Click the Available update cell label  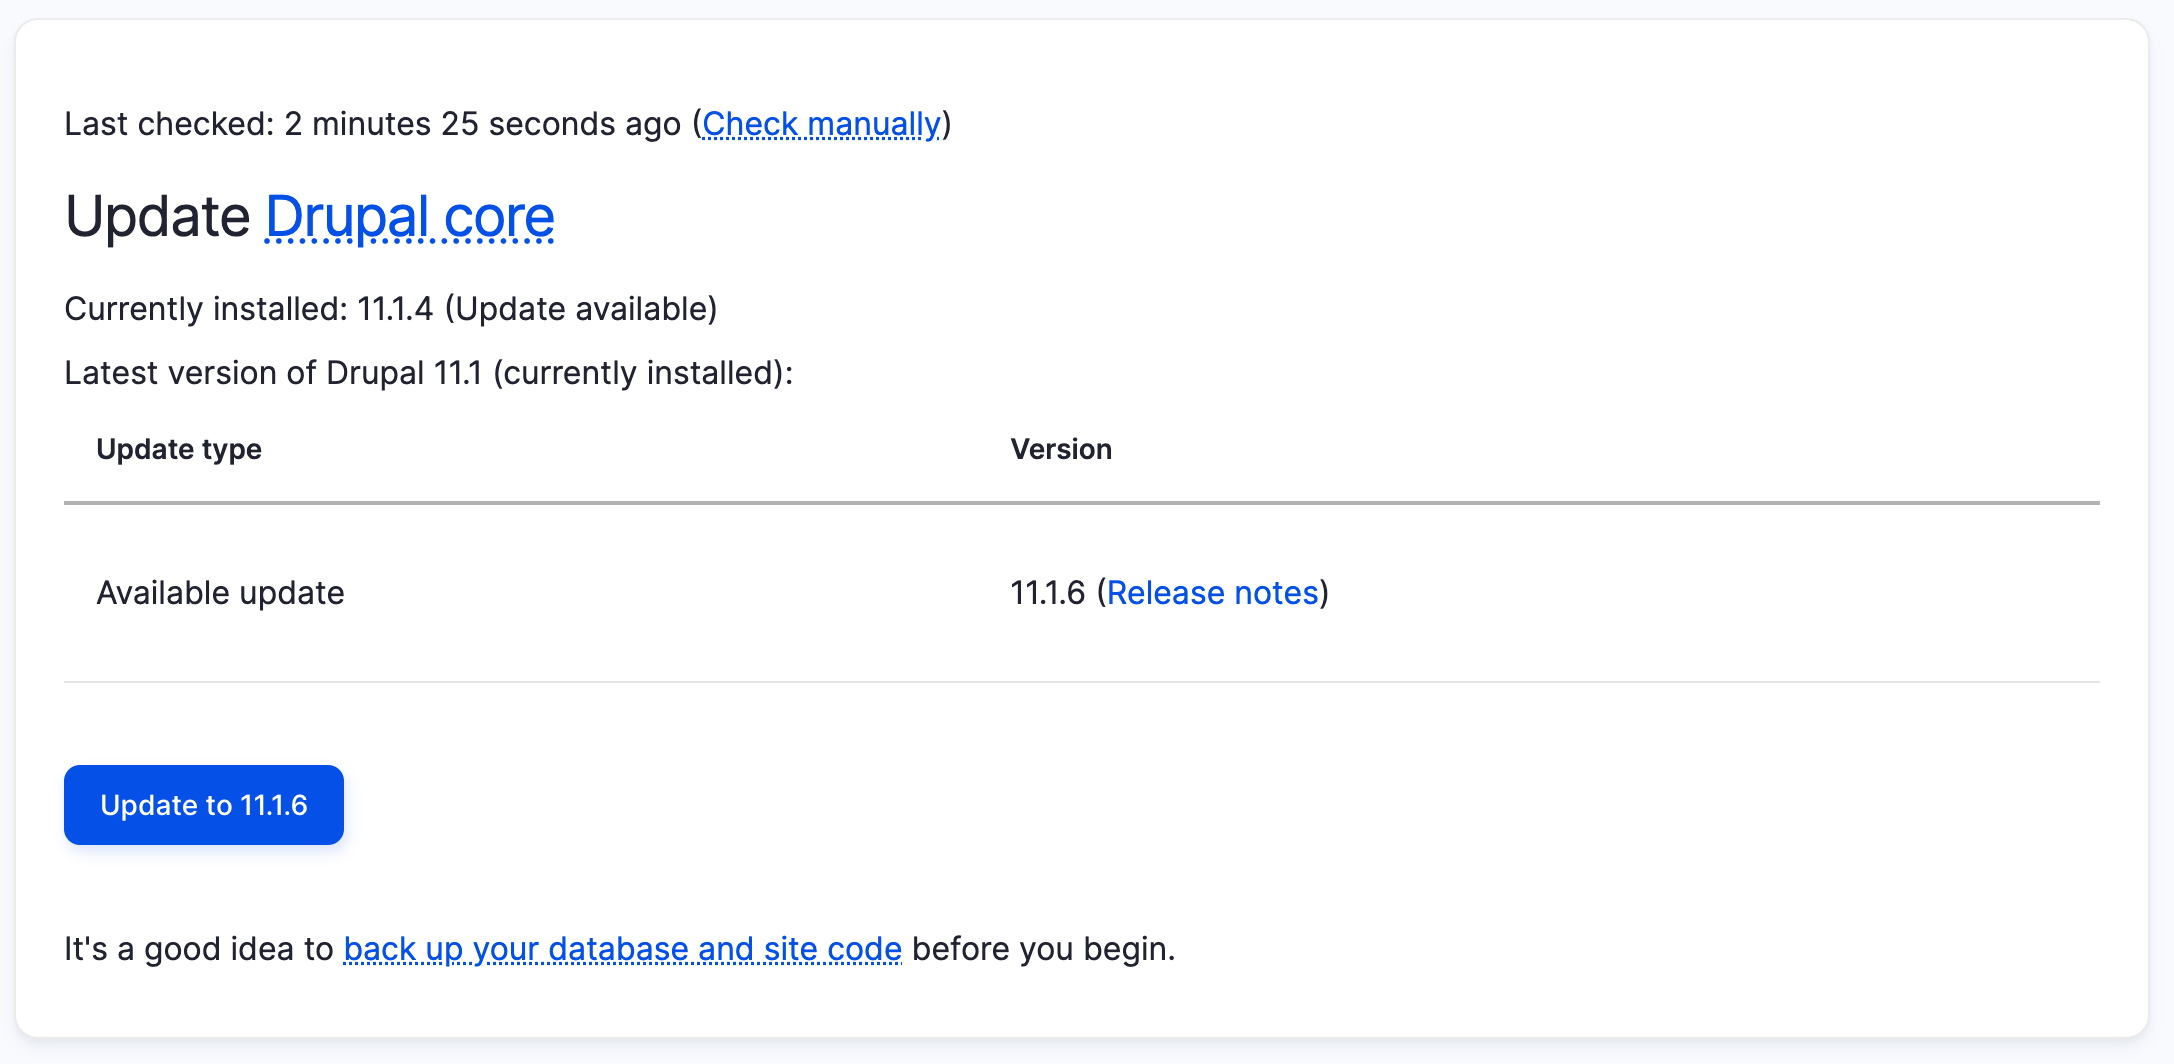tap(219, 592)
